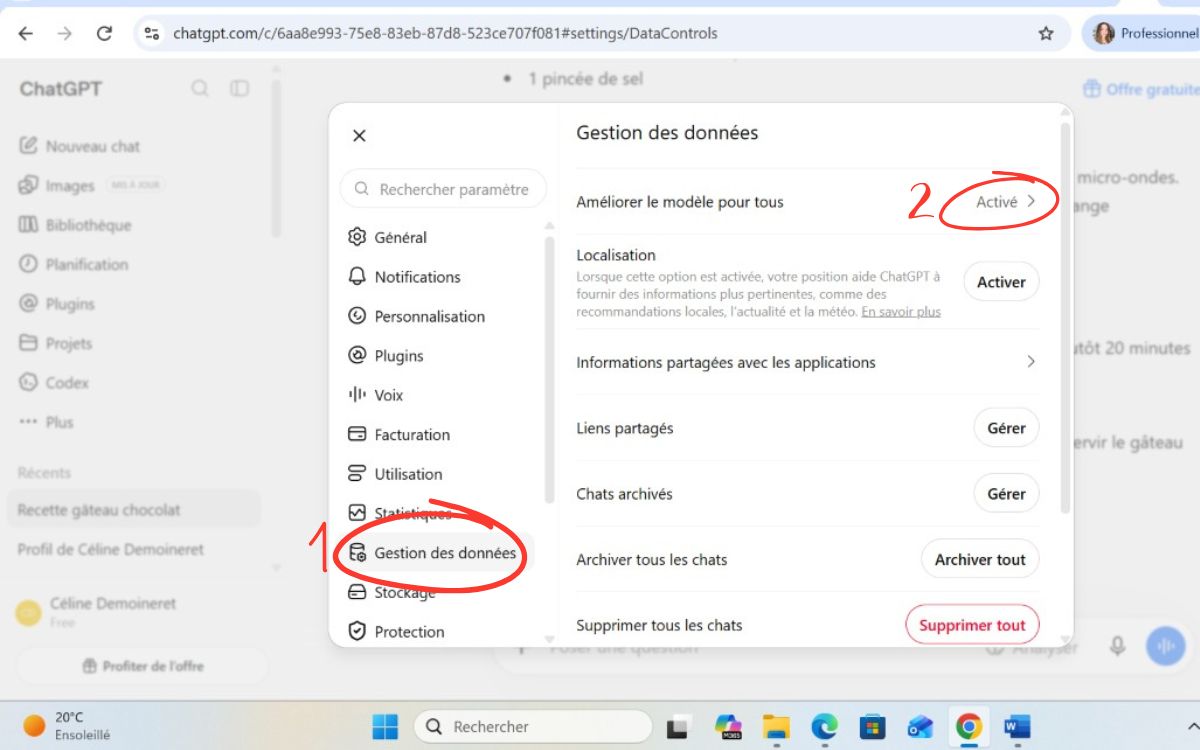Click the Notifications bell icon
Image resolution: width=1200 pixels, height=750 pixels.
[x=357, y=276]
